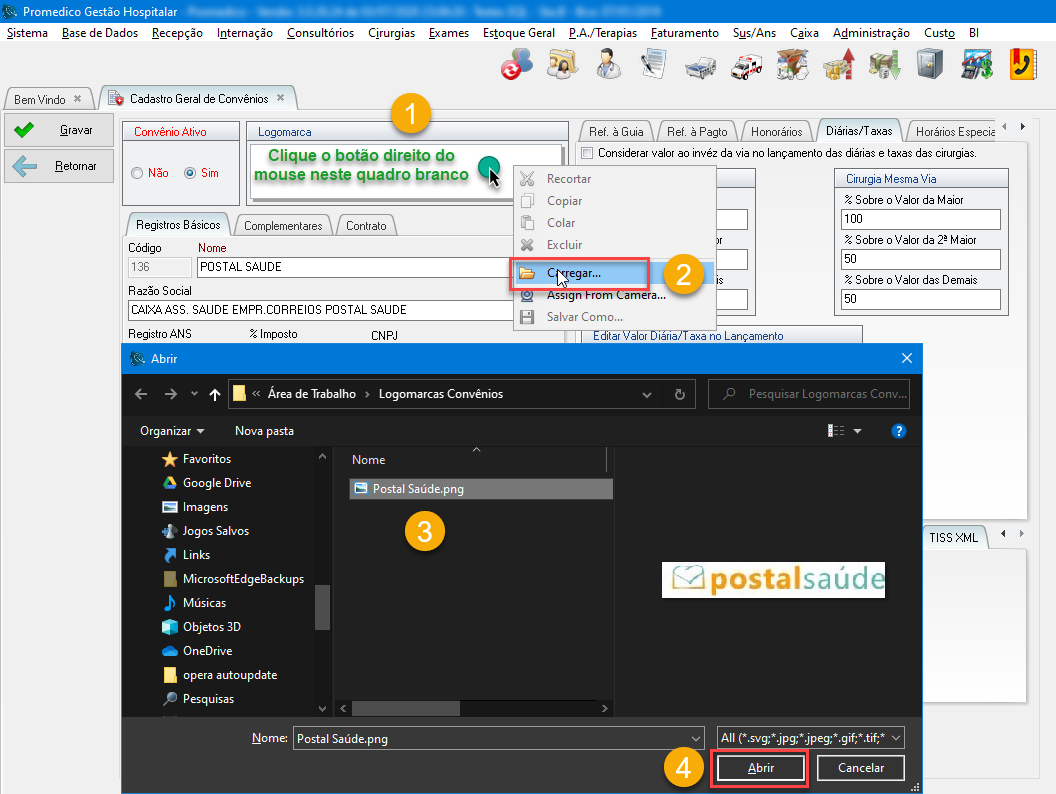Screen dimensions: 1056x794
Task: Refresh the folder in the Abrir dialog
Action: tap(680, 394)
